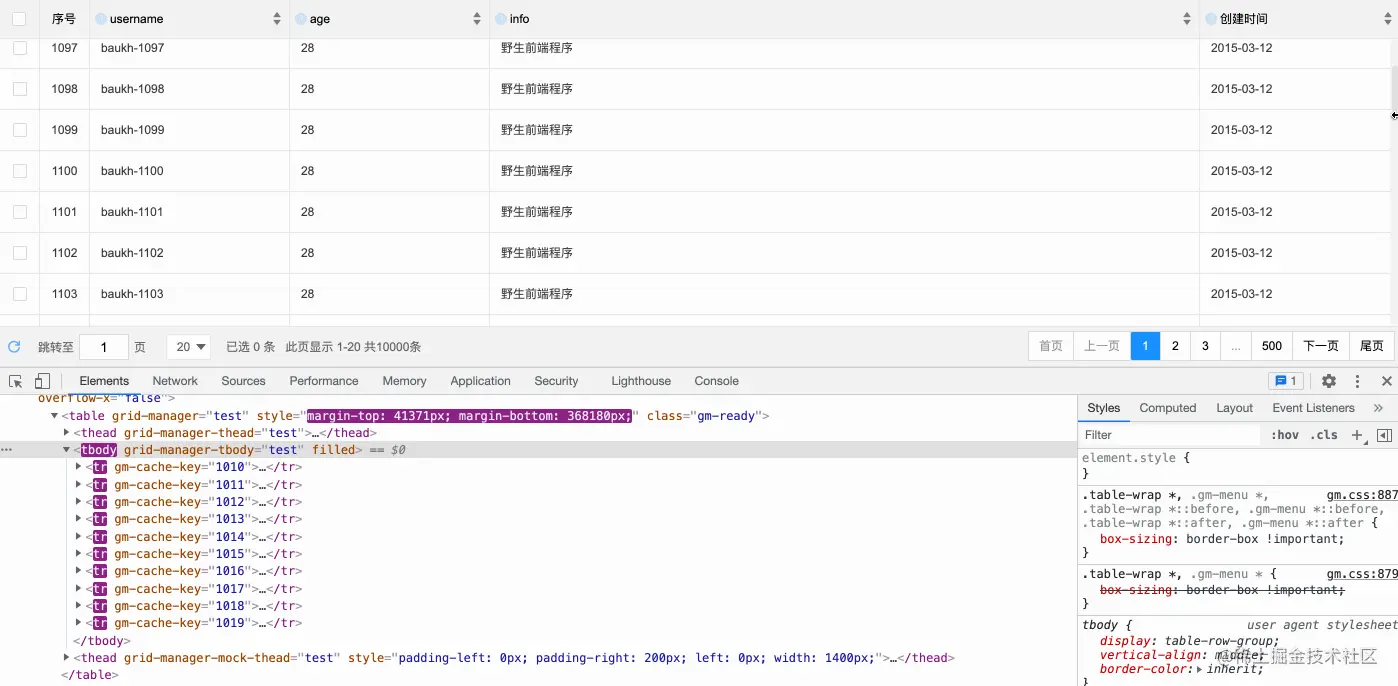Open the Console tab
Viewport: 1398px width, 686px height.
pos(716,381)
